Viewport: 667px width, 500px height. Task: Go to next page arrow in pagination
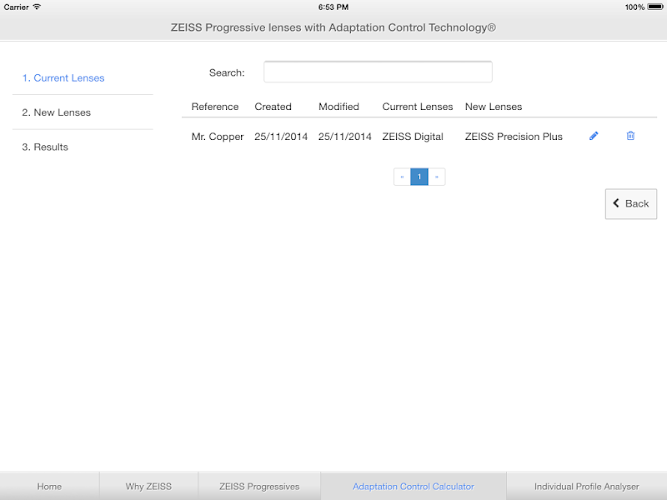[x=436, y=177]
